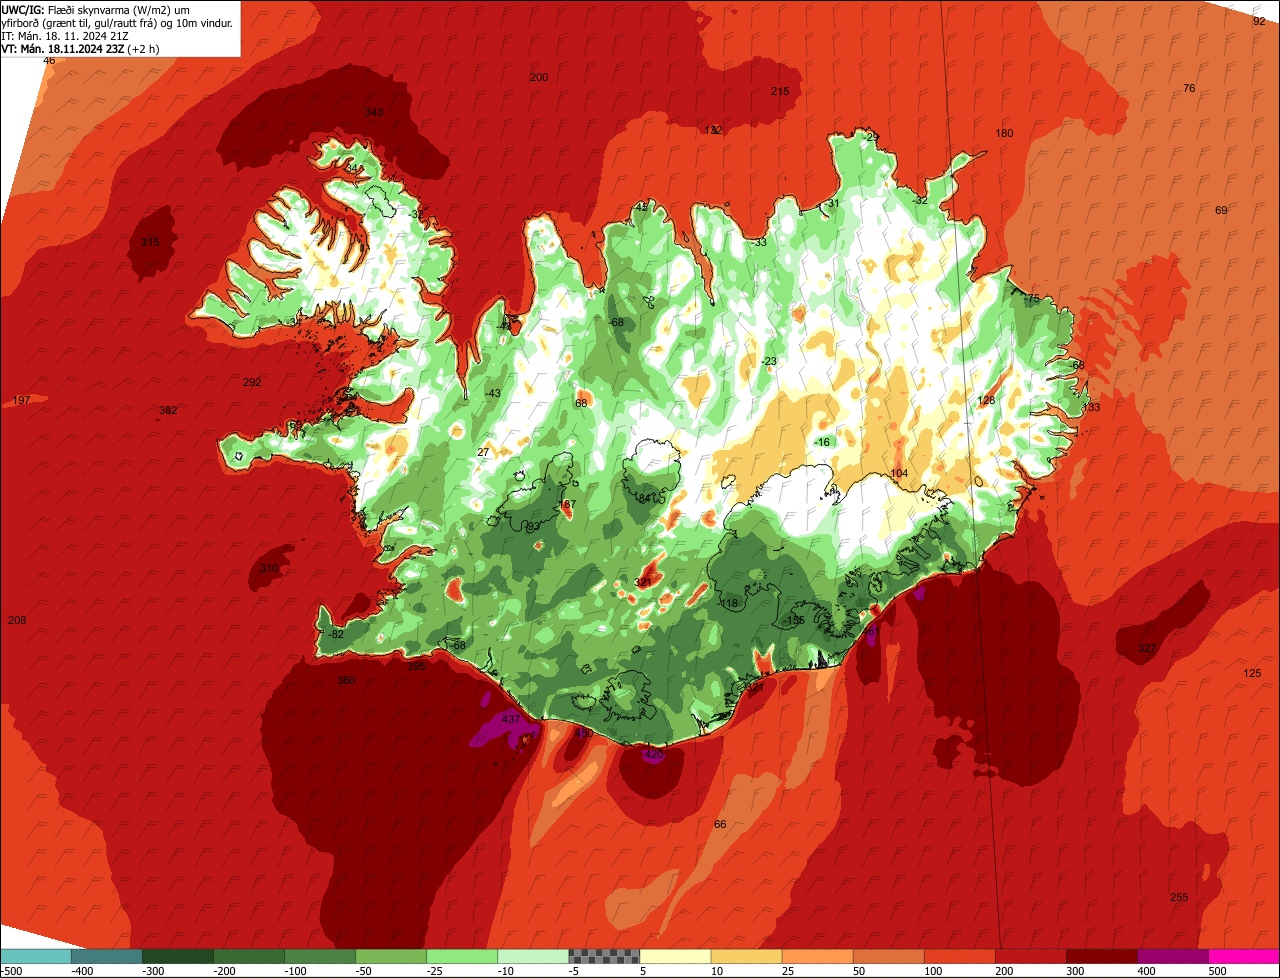Click the flux value 327 southeast of Iceland
The width and height of the screenshot is (1280, 978).
(1146, 648)
